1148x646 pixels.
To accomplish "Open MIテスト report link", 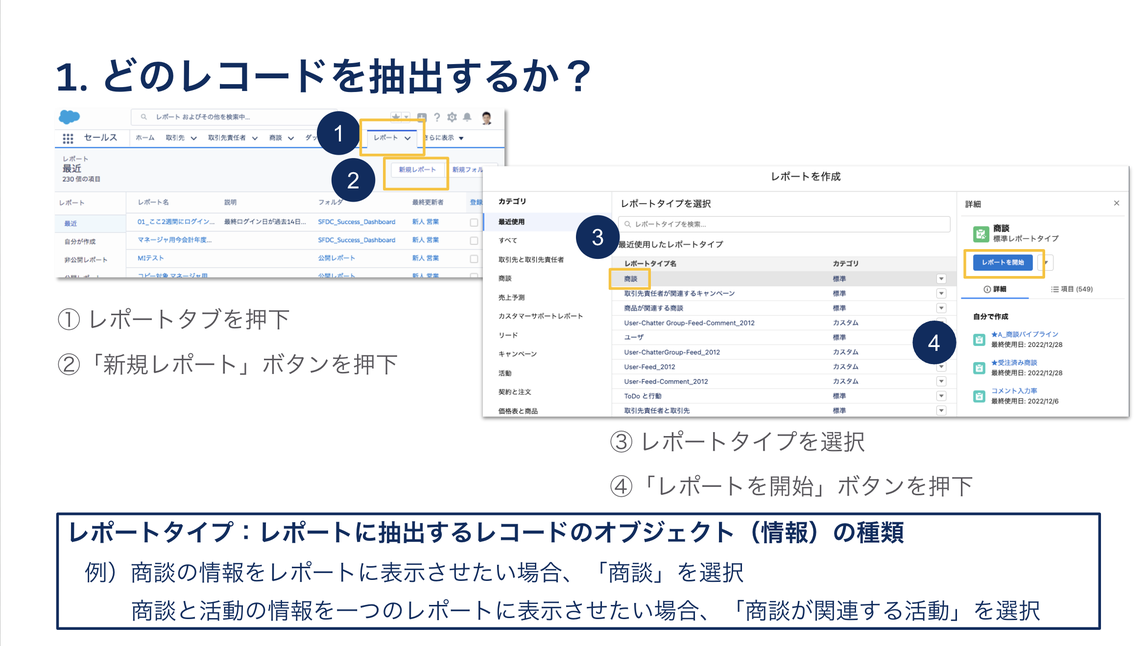I will click(x=151, y=259).
